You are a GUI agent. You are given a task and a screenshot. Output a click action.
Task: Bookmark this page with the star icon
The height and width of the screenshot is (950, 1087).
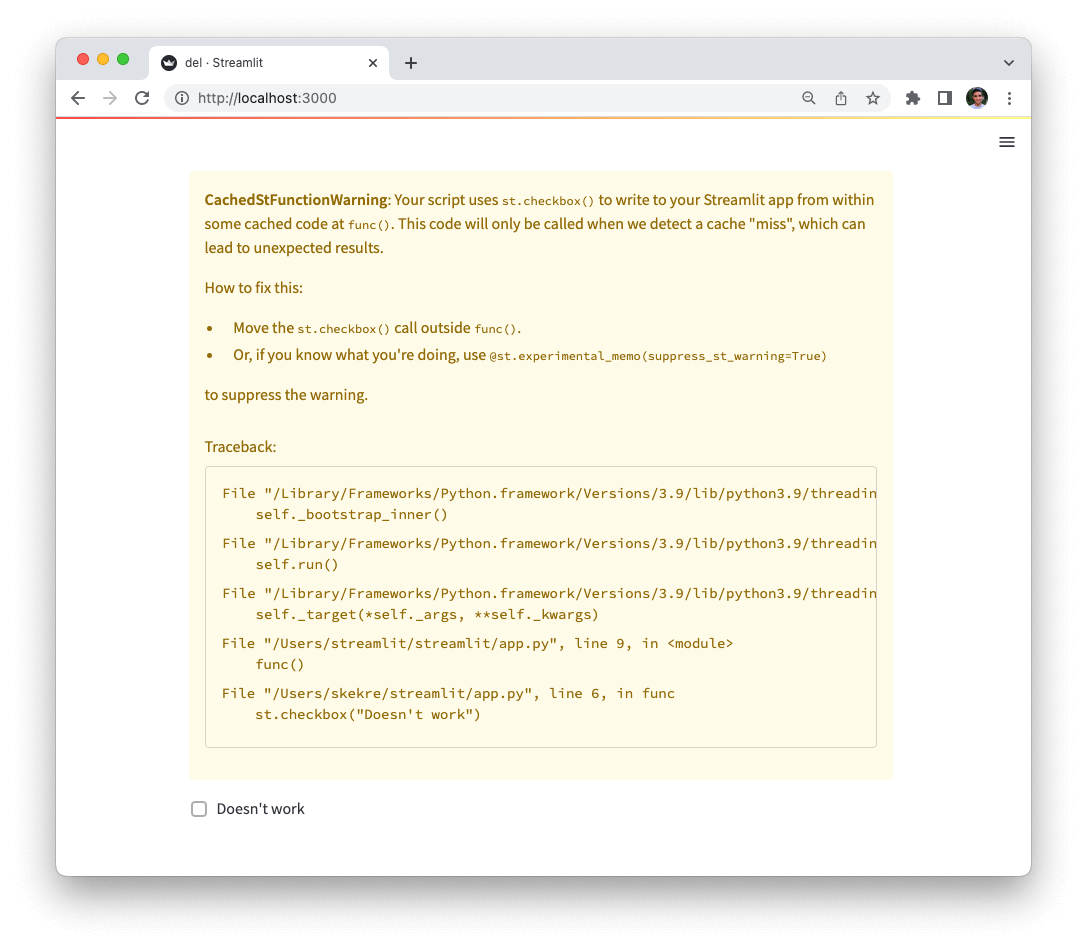coord(873,98)
